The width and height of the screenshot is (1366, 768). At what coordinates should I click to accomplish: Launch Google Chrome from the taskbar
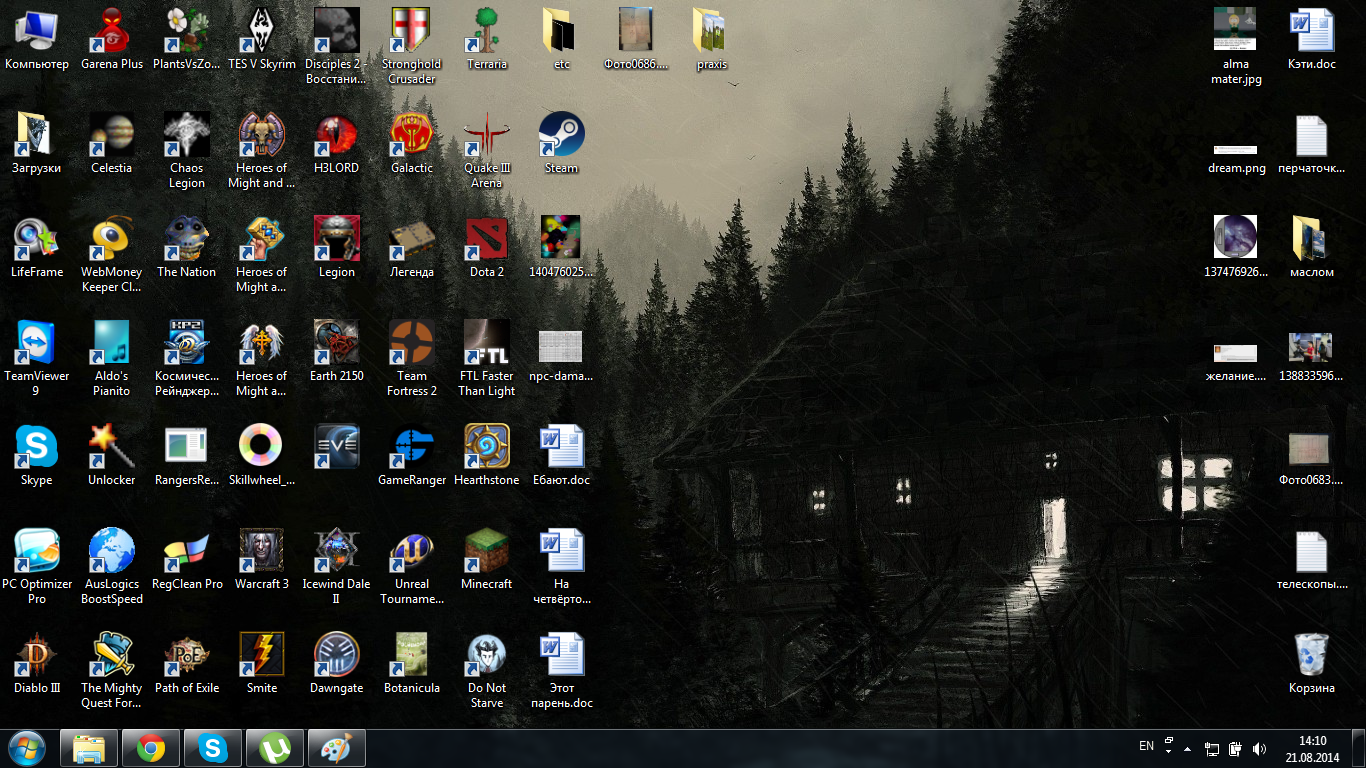click(x=151, y=748)
